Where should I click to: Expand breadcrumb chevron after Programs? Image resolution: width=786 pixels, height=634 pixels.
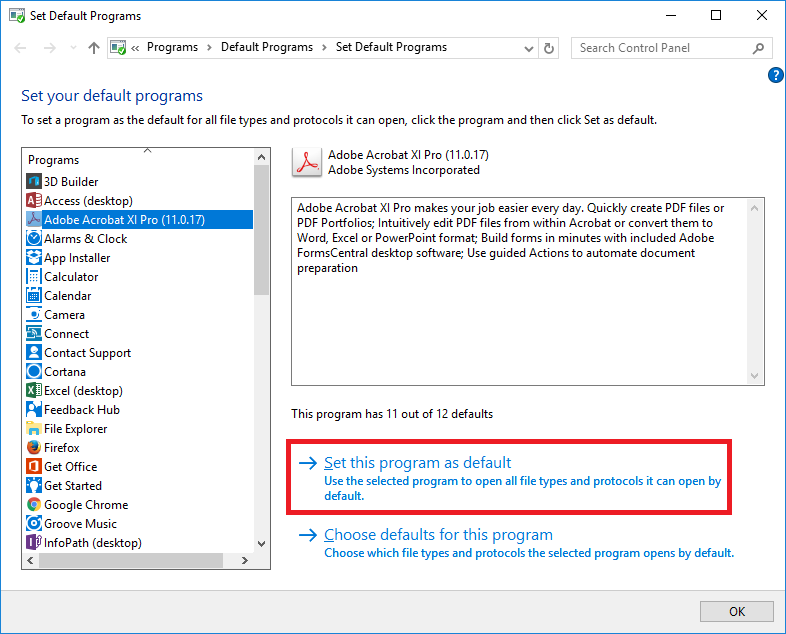coord(210,48)
